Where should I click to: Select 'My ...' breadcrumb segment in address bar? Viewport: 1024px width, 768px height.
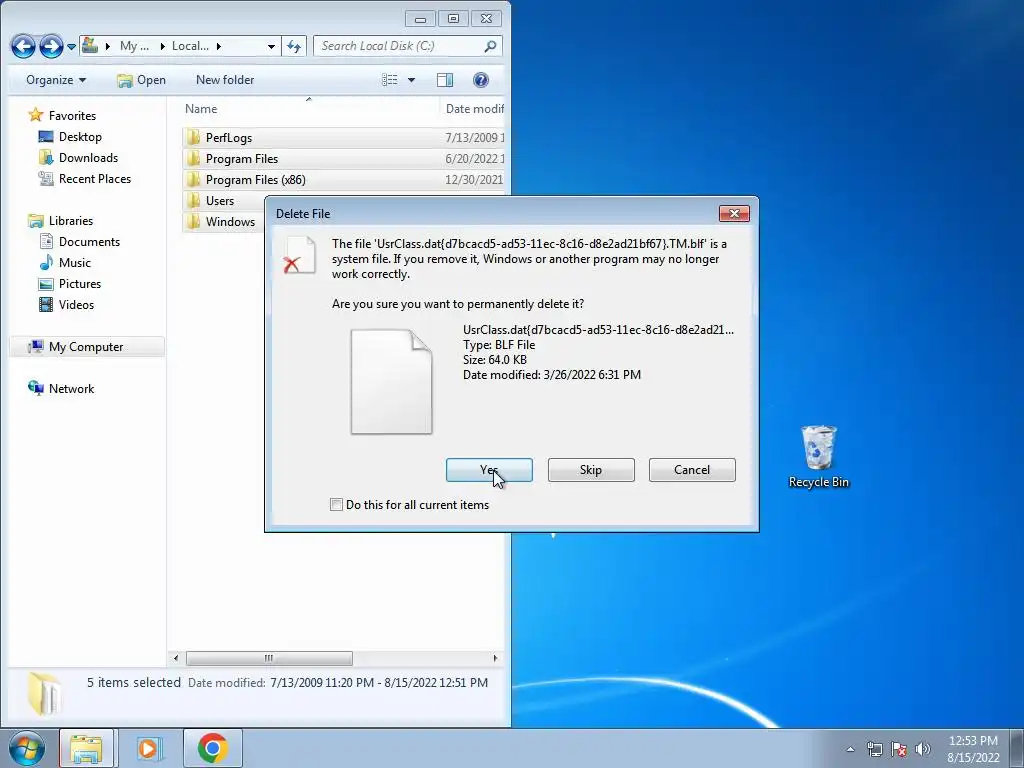click(x=134, y=46)
